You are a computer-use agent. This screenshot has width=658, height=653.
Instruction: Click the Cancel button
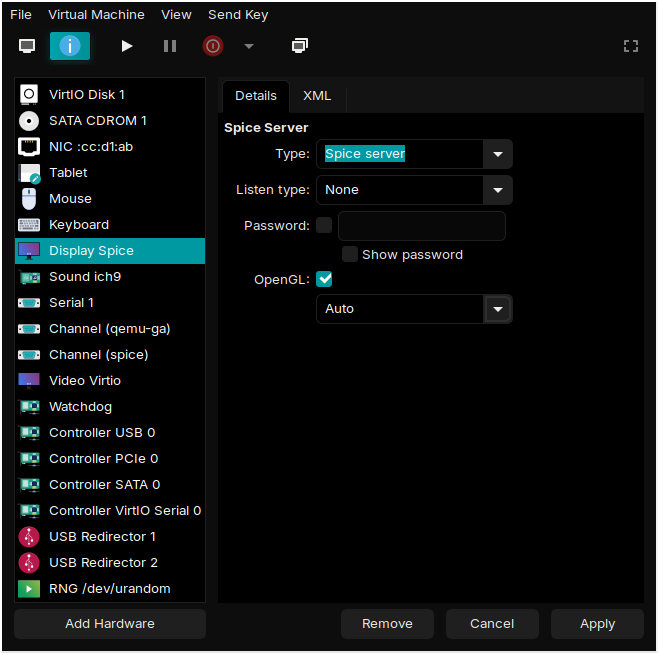pyautogui.click(x=492, y=624)
